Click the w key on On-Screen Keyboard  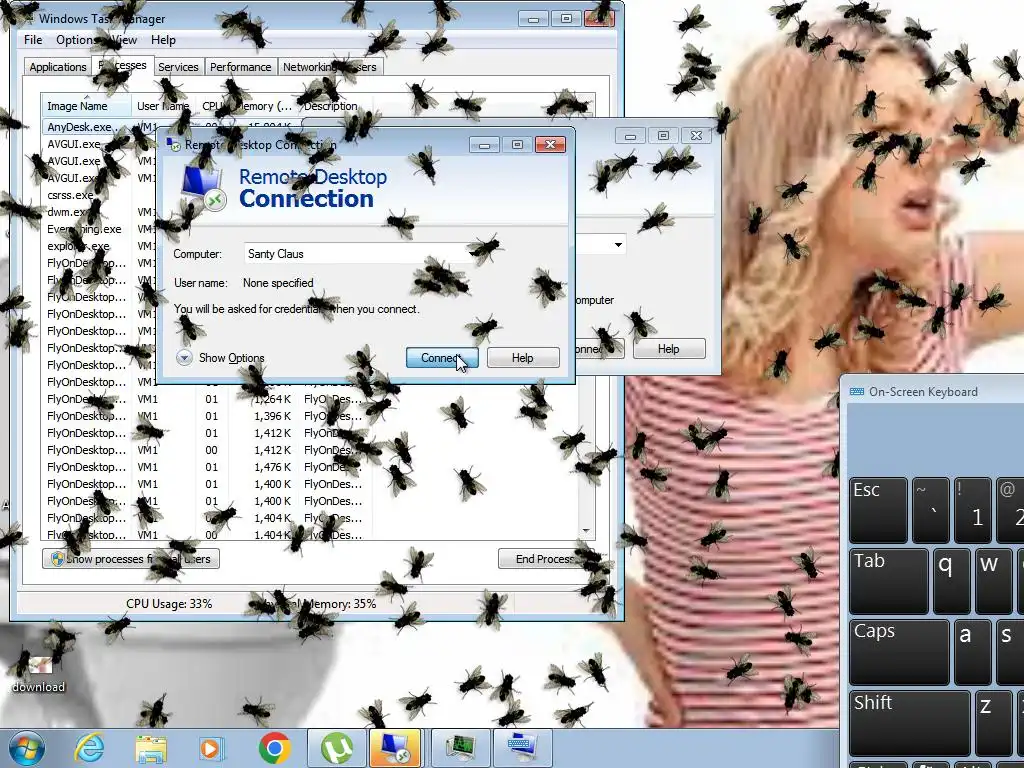[993, 581]
